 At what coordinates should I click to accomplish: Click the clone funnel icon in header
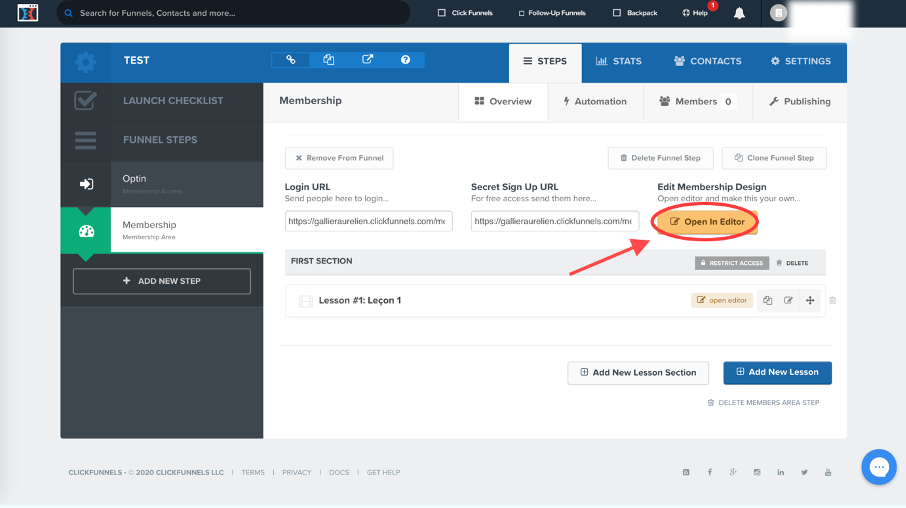coord(329,60)
